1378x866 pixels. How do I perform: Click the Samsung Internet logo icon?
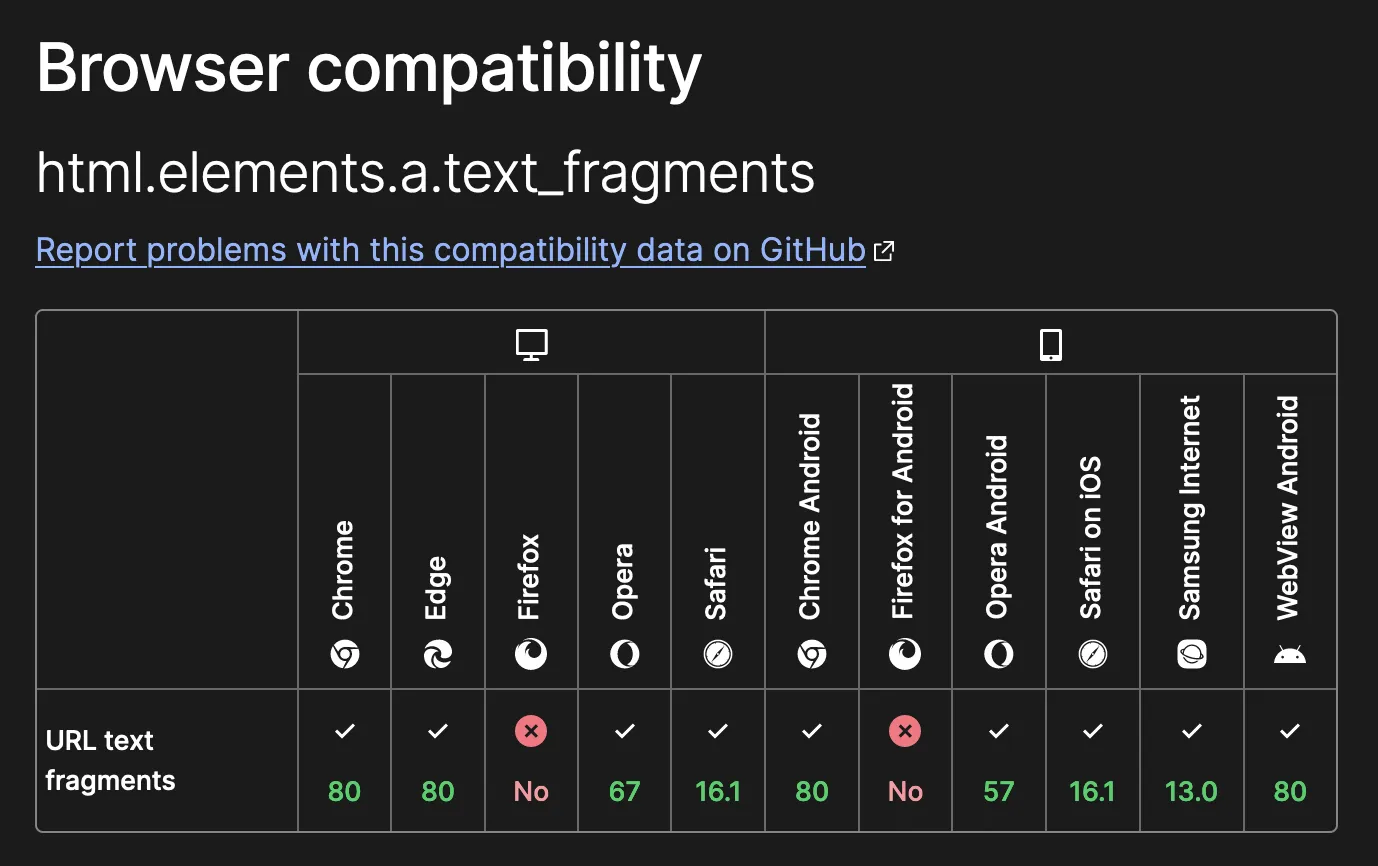point(1192,655)
